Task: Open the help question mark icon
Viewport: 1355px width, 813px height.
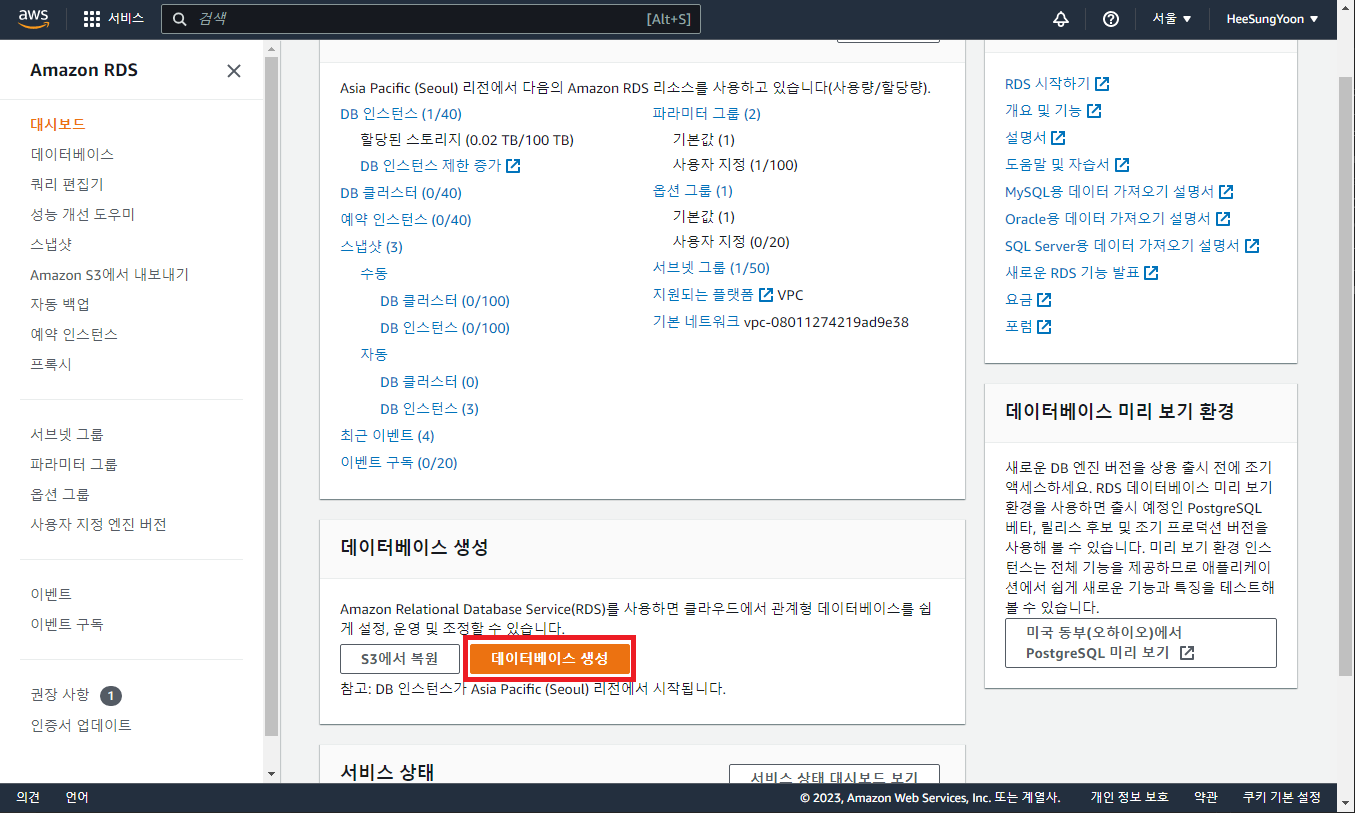Action: pyautogui.click(x=1110, y=19)
